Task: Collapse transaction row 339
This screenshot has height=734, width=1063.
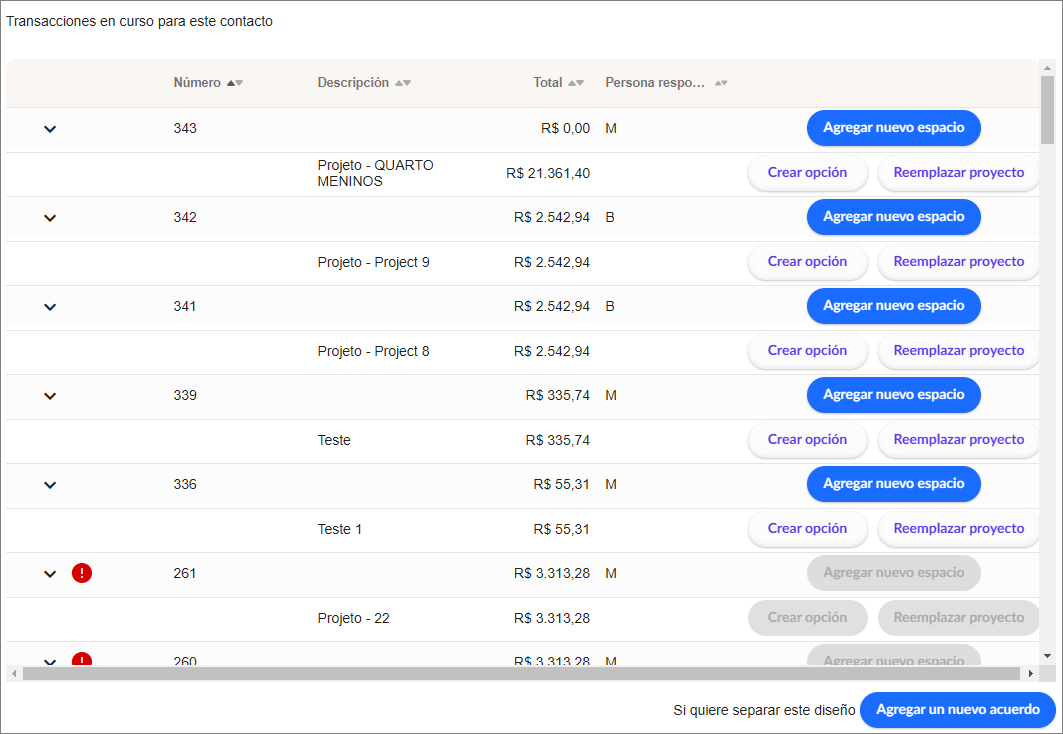Action: [50, 396]
